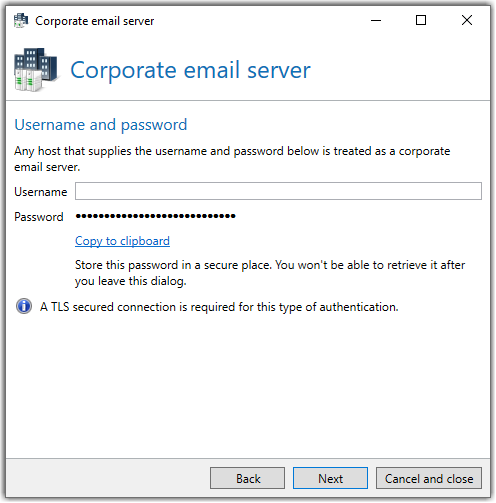Click the Password label
The image size is (496, 503).
tap(39, 217)
